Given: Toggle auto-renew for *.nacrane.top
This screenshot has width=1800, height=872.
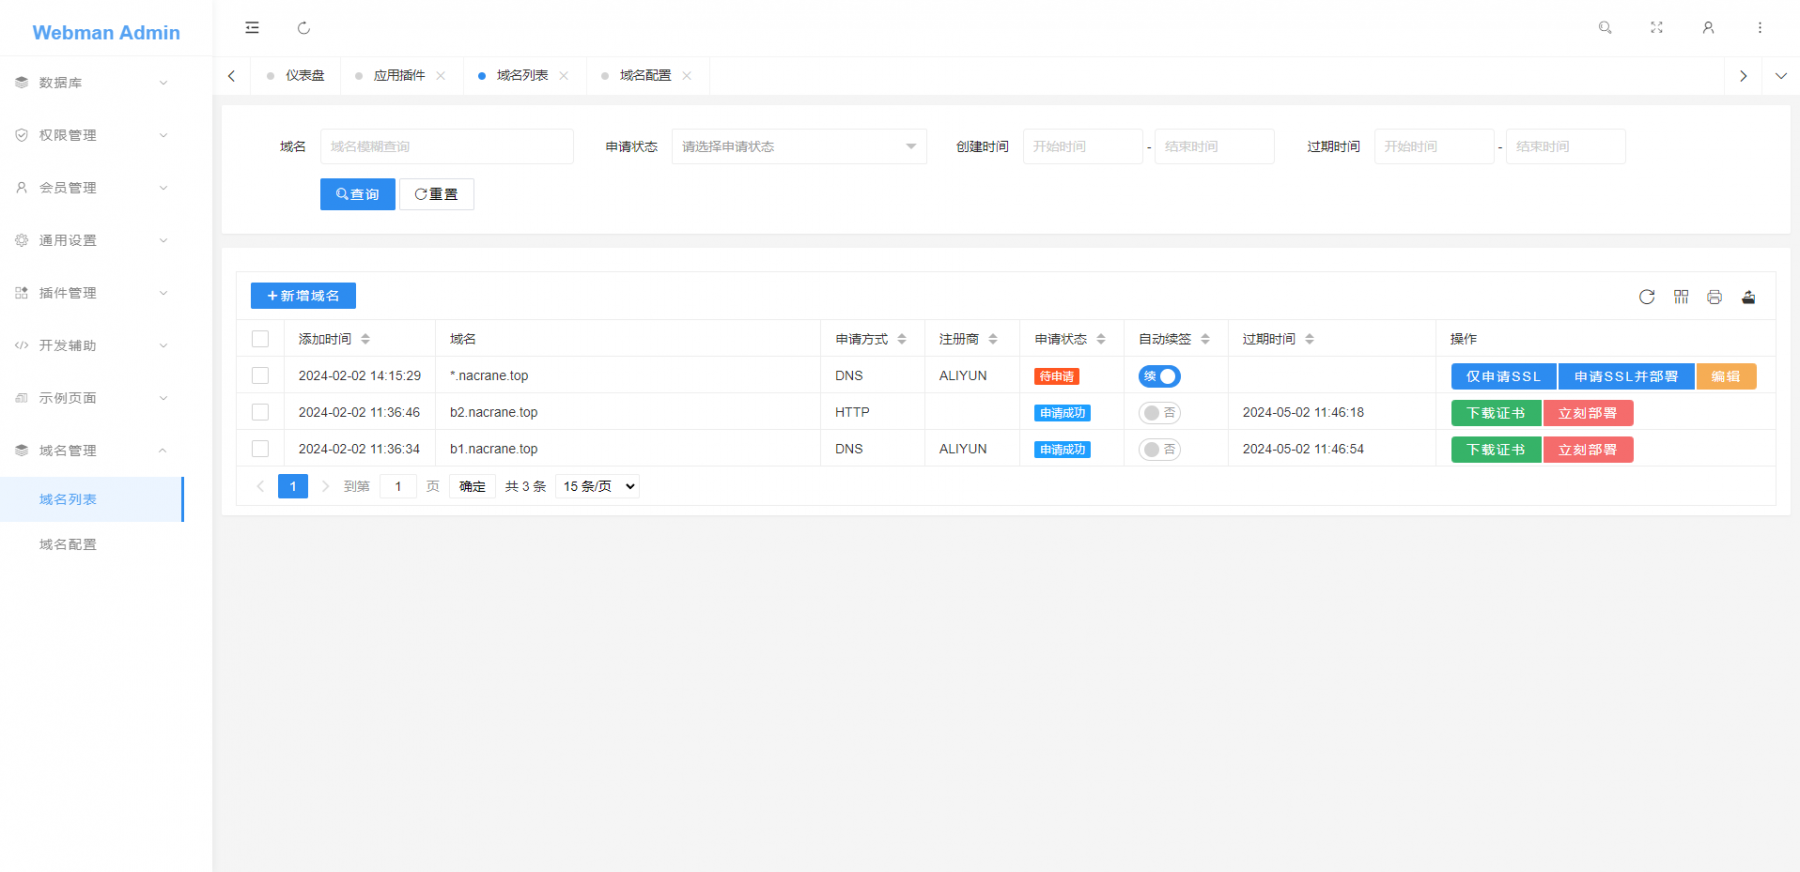Looking at the screenshot, I should [1160, 376].
